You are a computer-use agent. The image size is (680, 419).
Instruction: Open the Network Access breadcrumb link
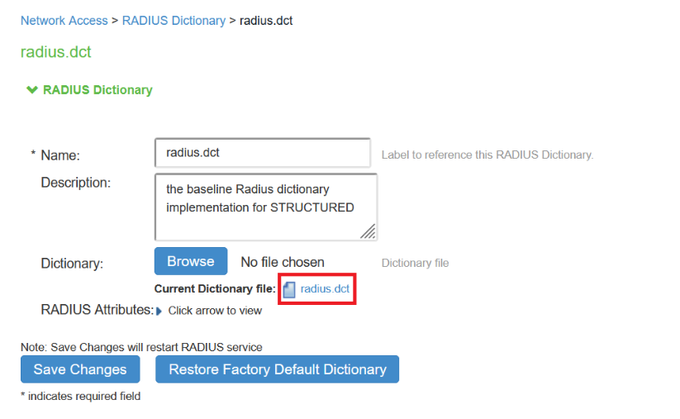point(62,20)
